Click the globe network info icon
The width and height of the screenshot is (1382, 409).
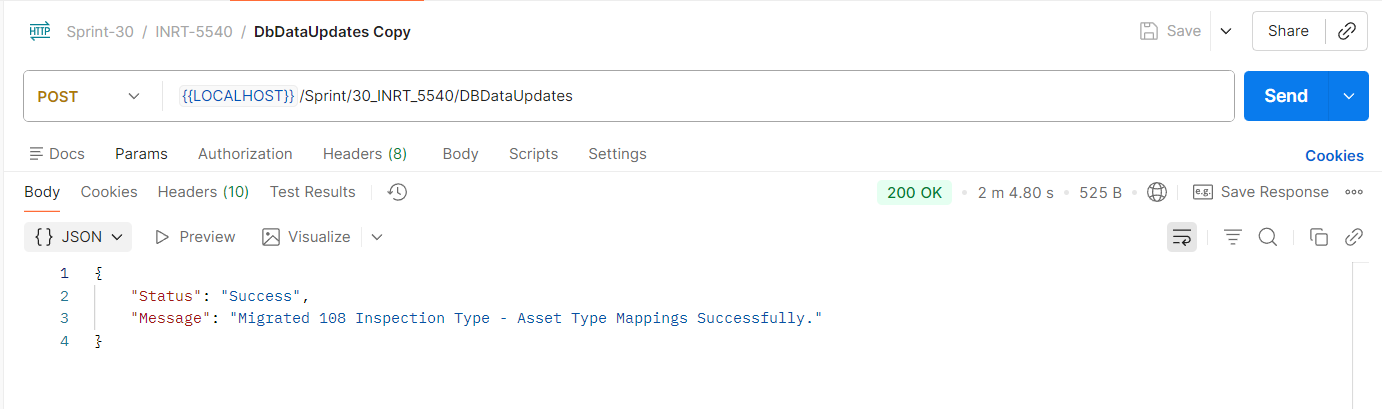pyautogui.click(x=1157, y=192)
